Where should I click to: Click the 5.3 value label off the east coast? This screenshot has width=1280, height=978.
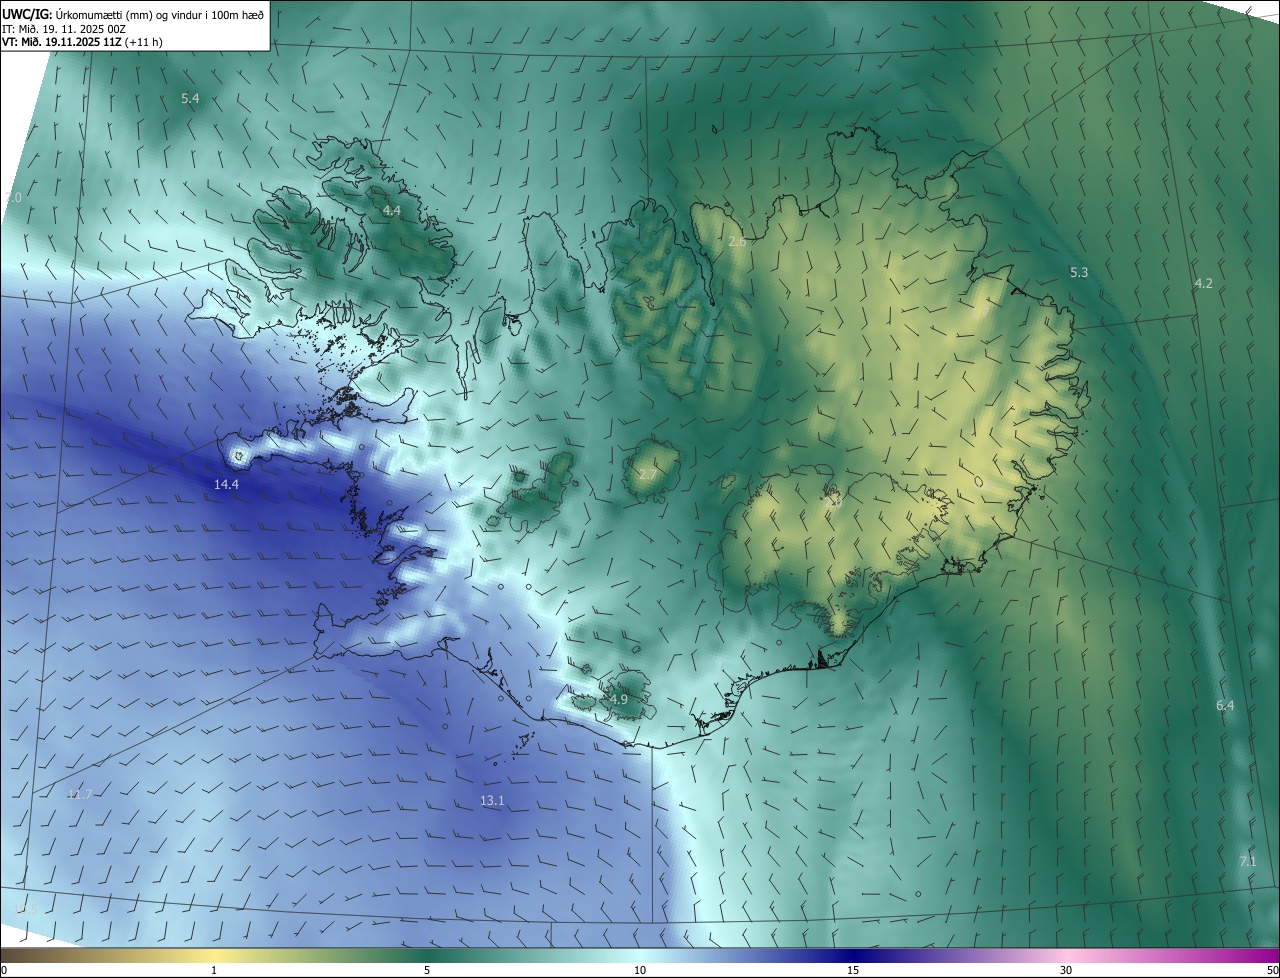[x=1079, y=273]
